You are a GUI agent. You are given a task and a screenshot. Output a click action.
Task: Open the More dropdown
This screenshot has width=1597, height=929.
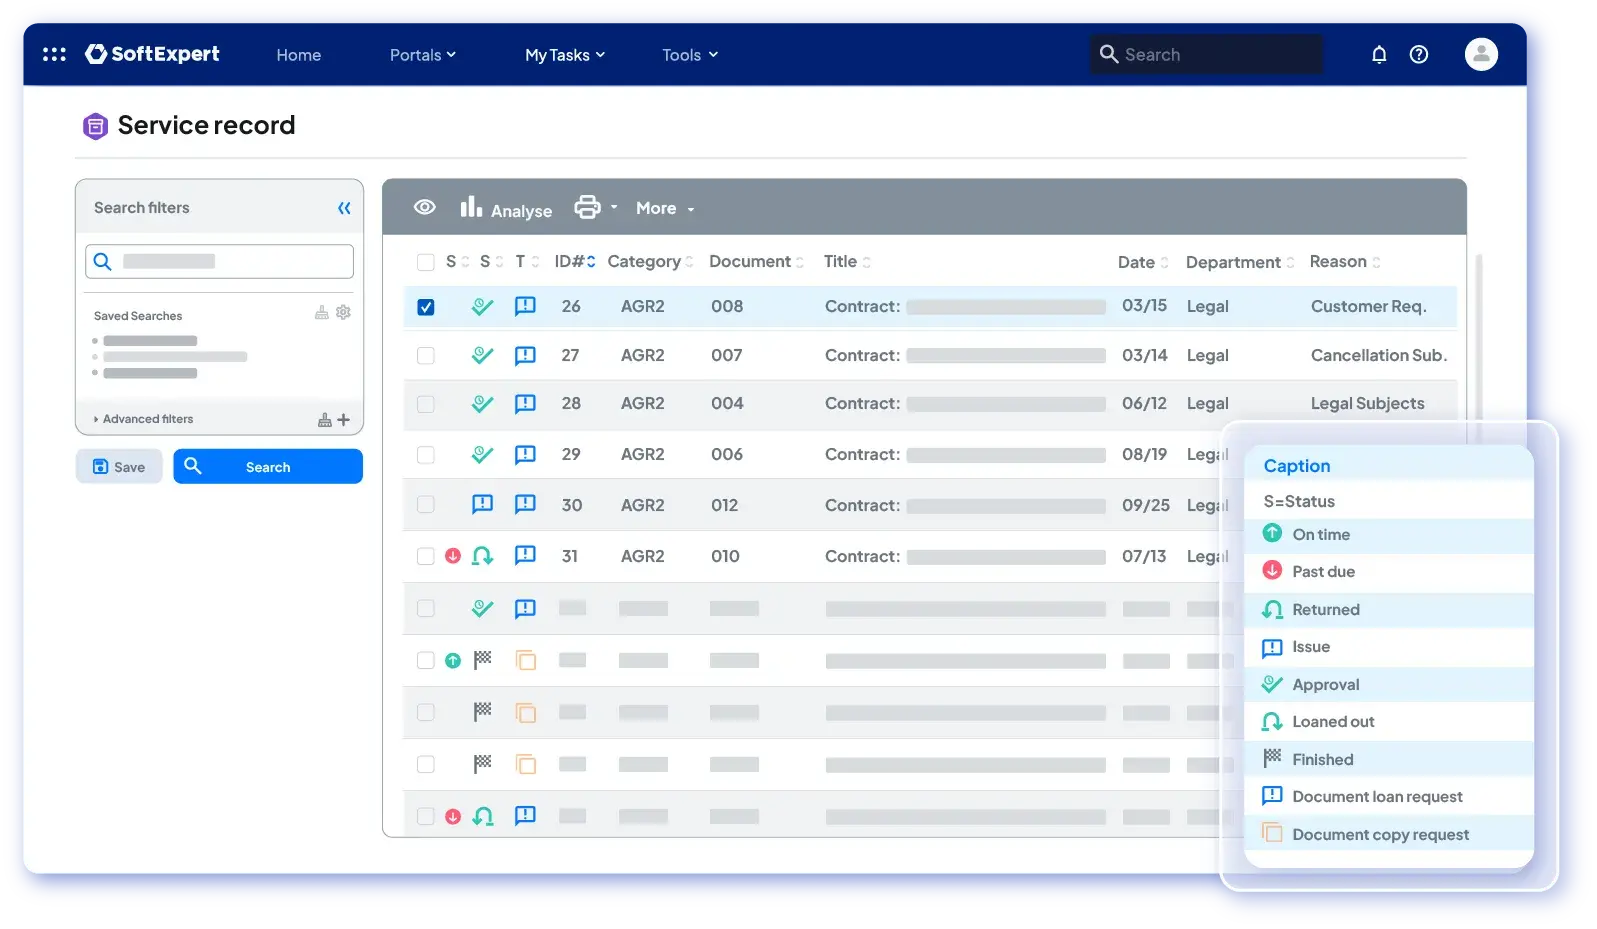[x=665, y=208]
